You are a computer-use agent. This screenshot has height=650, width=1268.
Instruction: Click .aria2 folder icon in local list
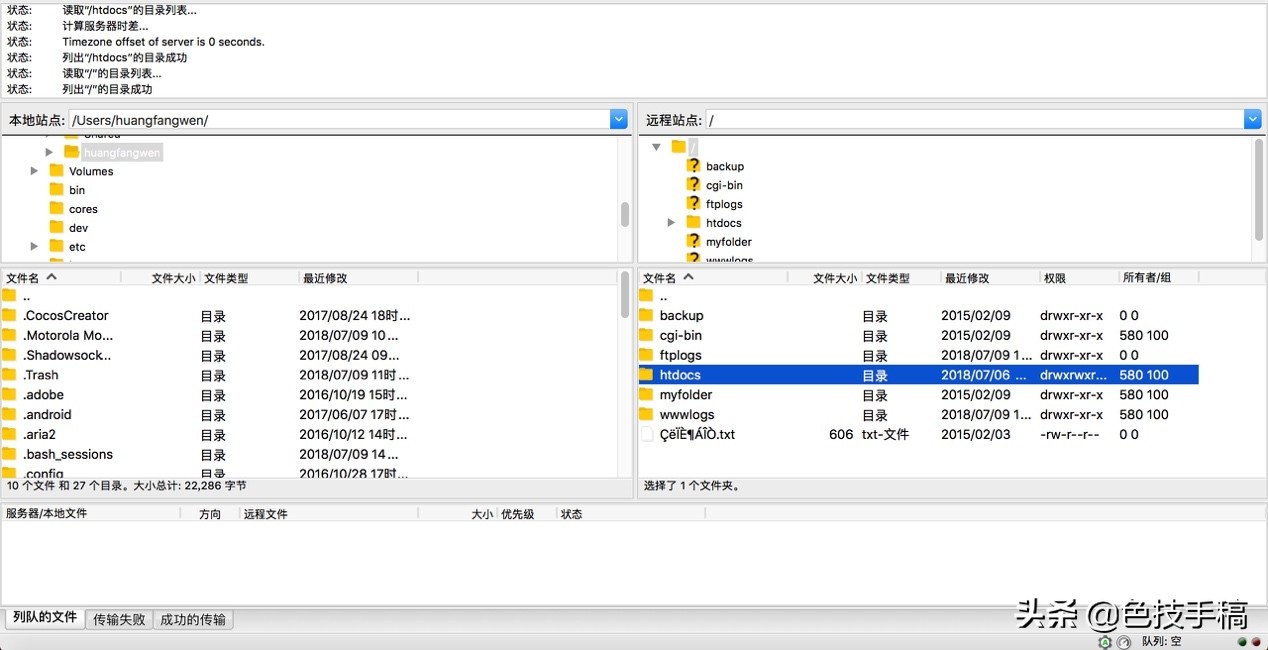coord(9,434)
